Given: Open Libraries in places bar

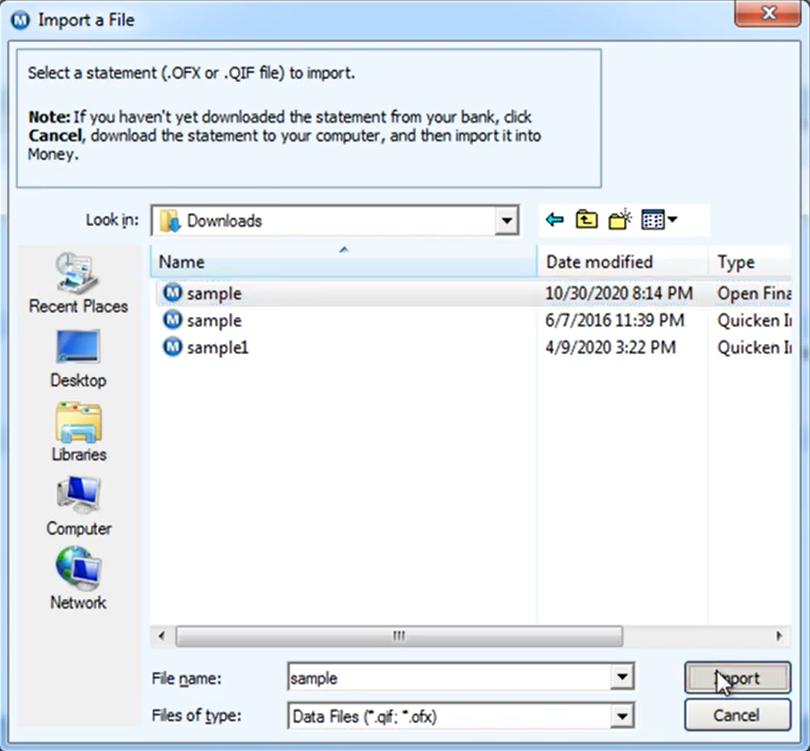Looking at the screenshot, I should tap(79, 432).
